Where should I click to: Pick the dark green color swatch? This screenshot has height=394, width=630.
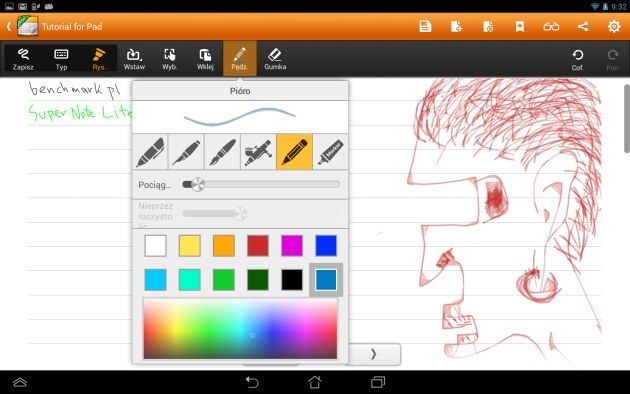click(258, 280)
